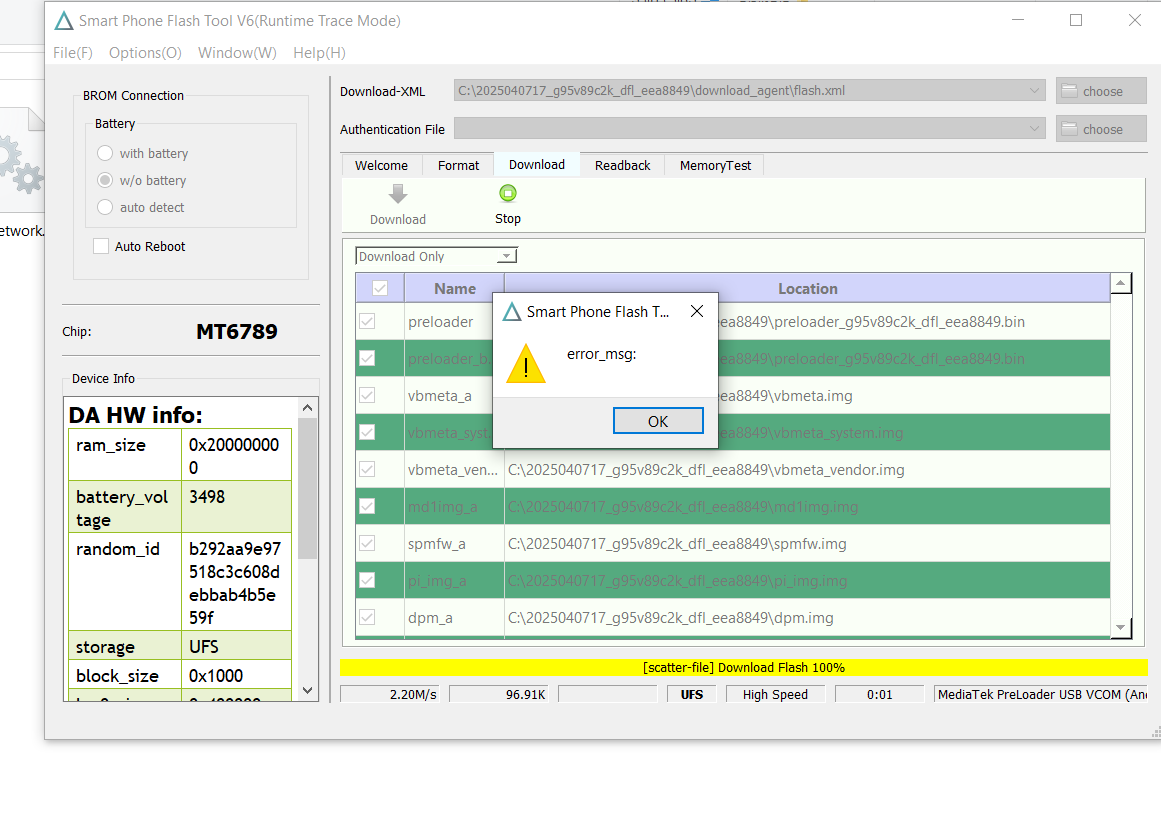The image size is (1161, 825).
Task: Click the yellow Download Flash 100% progress bar
Action: tap(743, 667)
